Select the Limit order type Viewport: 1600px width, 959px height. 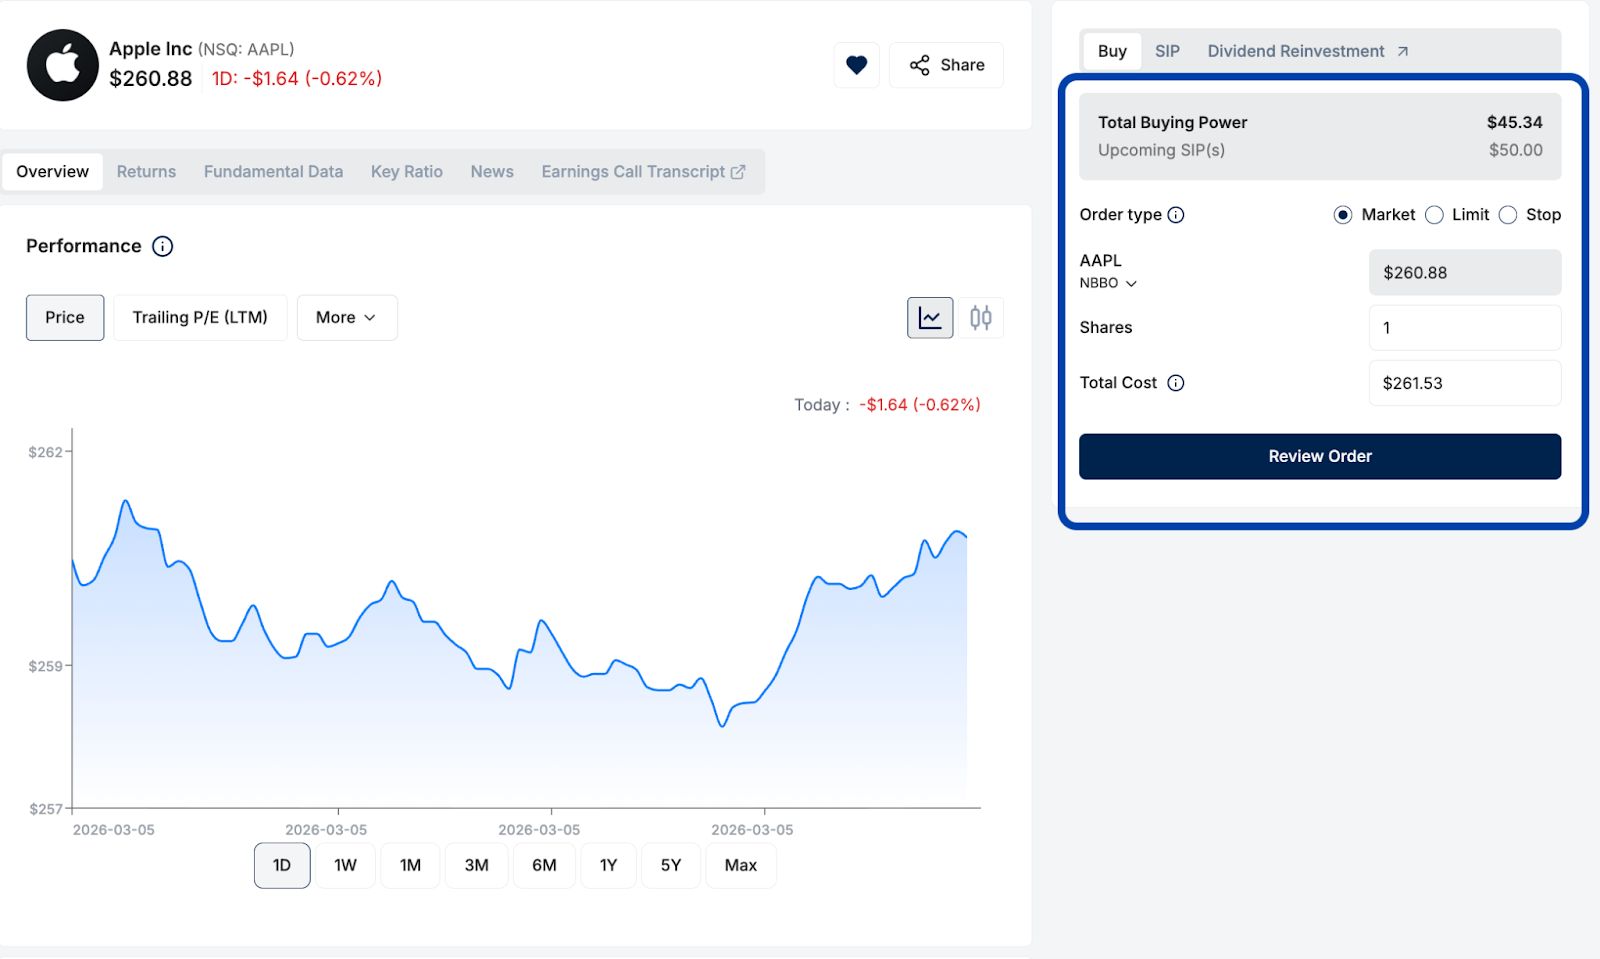pos(1434,215)
